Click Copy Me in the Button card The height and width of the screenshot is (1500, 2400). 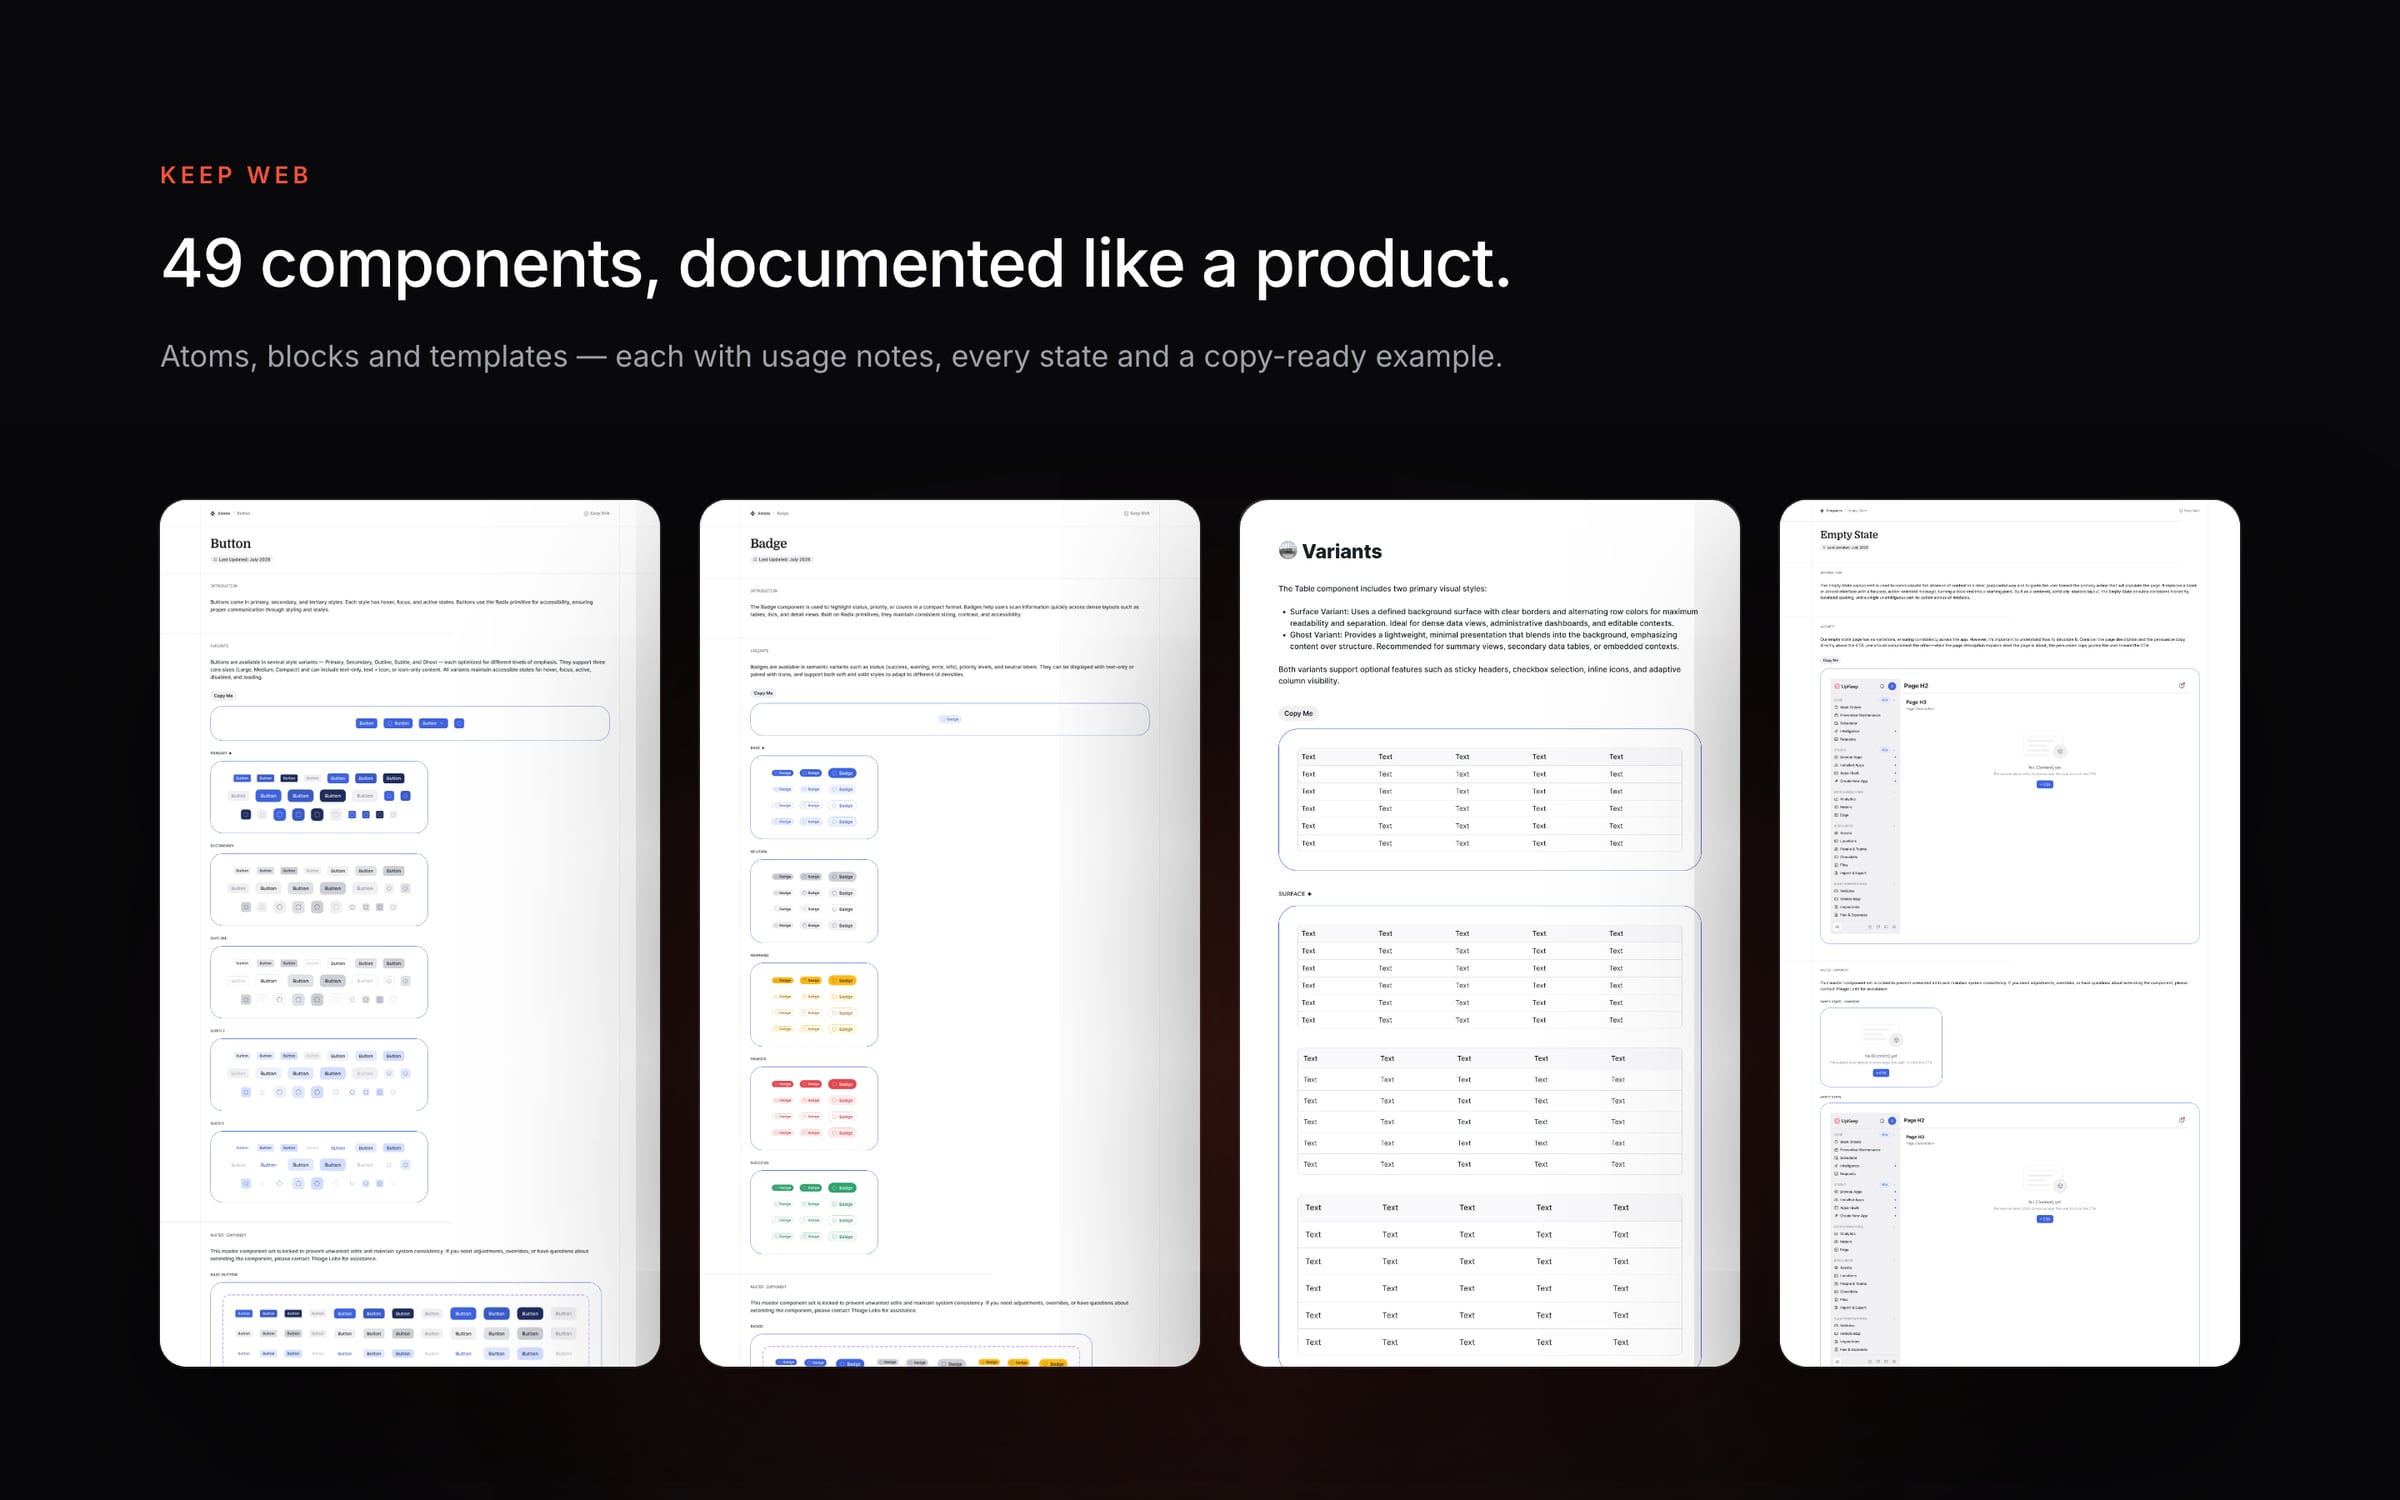[223, 696]
